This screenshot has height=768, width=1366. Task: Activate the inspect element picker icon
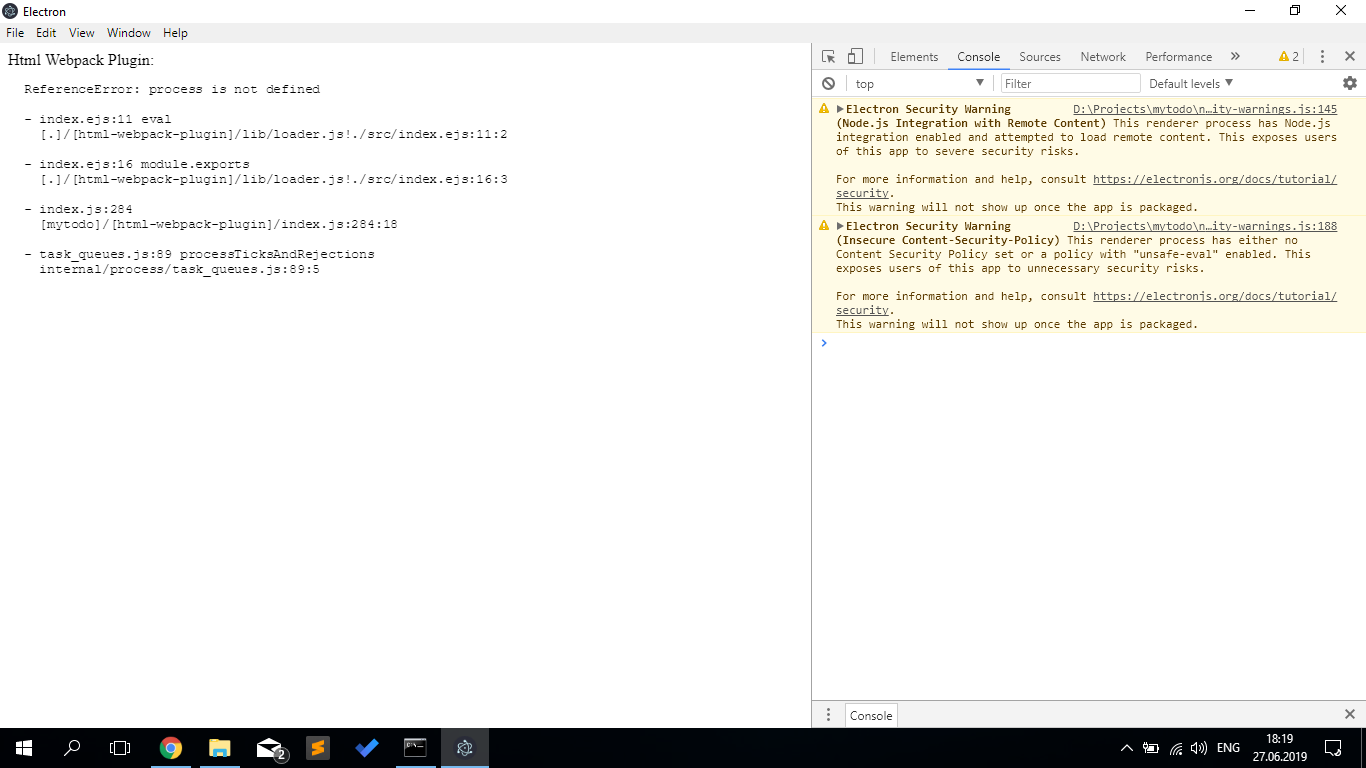[828, 57]
